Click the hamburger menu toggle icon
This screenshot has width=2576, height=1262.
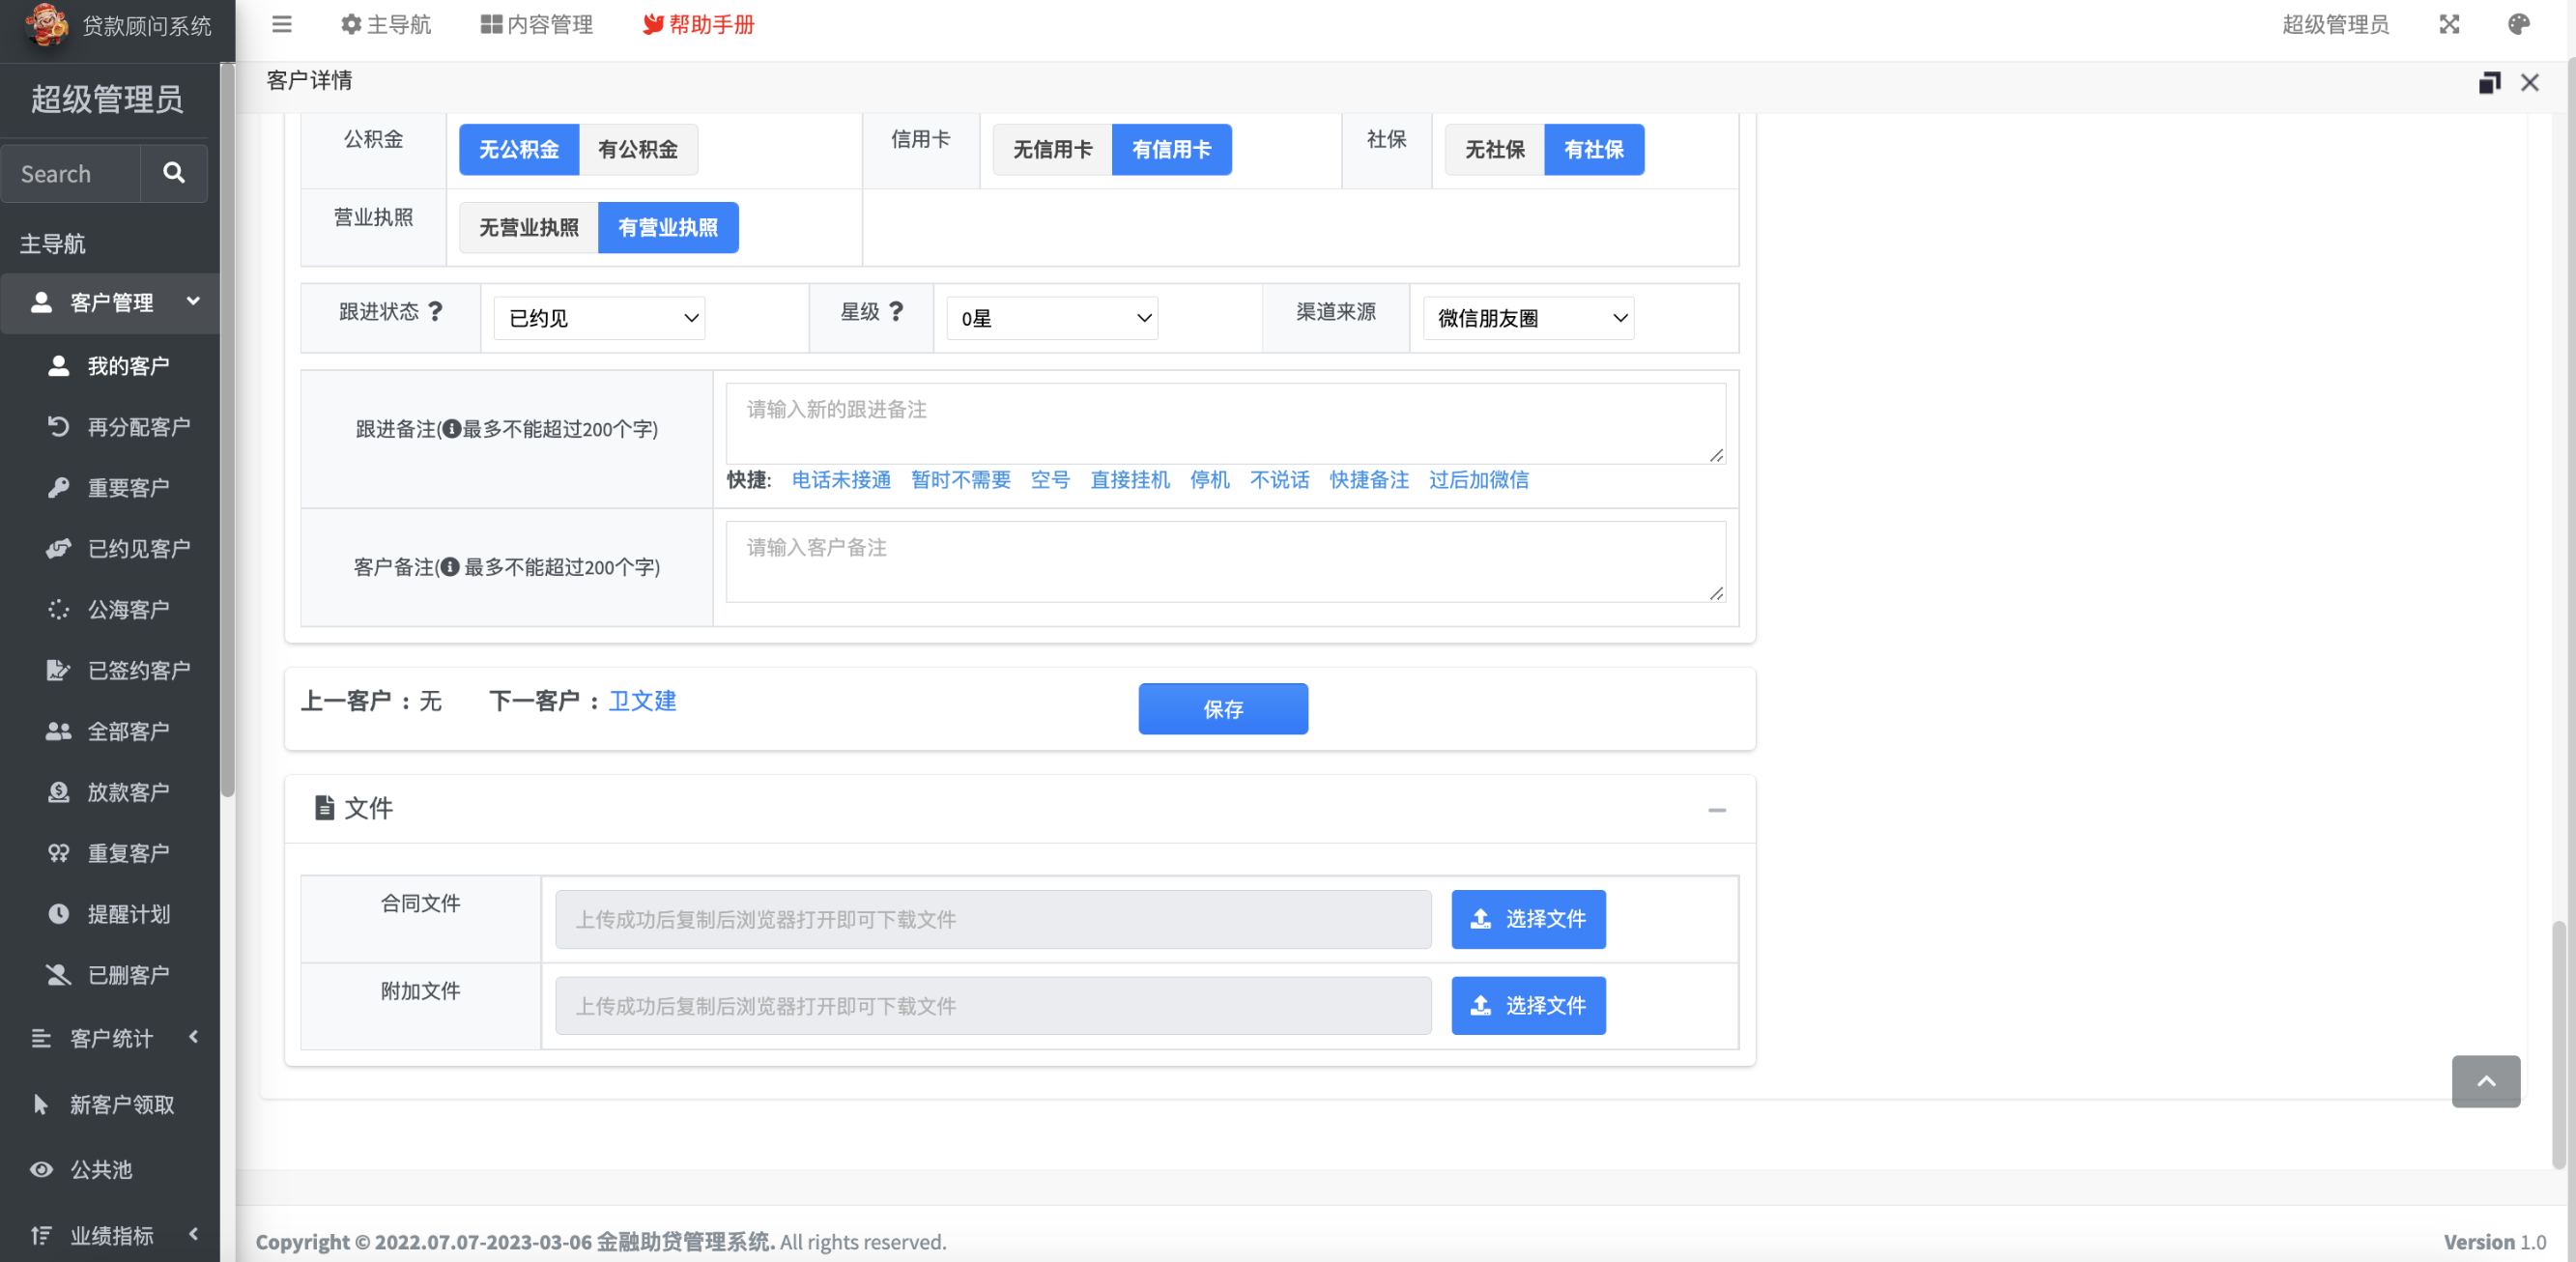(281, 24)
